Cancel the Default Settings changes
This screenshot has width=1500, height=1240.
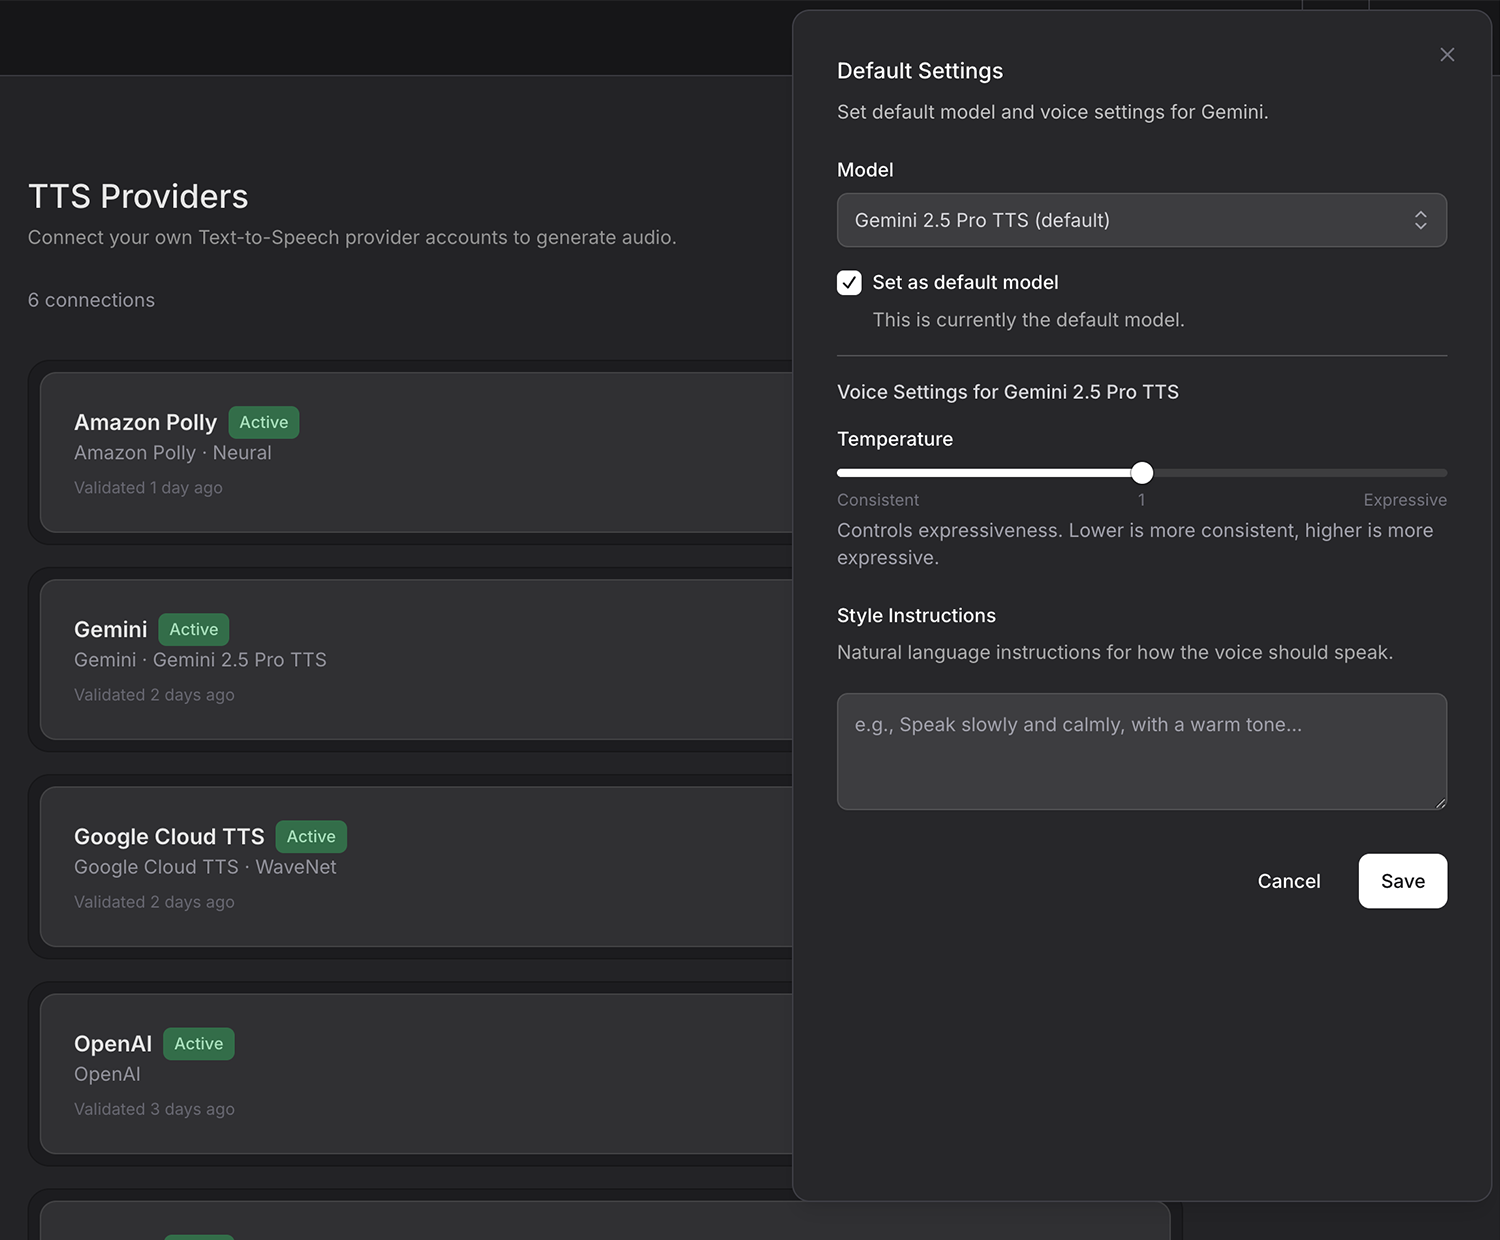pyautogui.click(x=1289, y=881)
